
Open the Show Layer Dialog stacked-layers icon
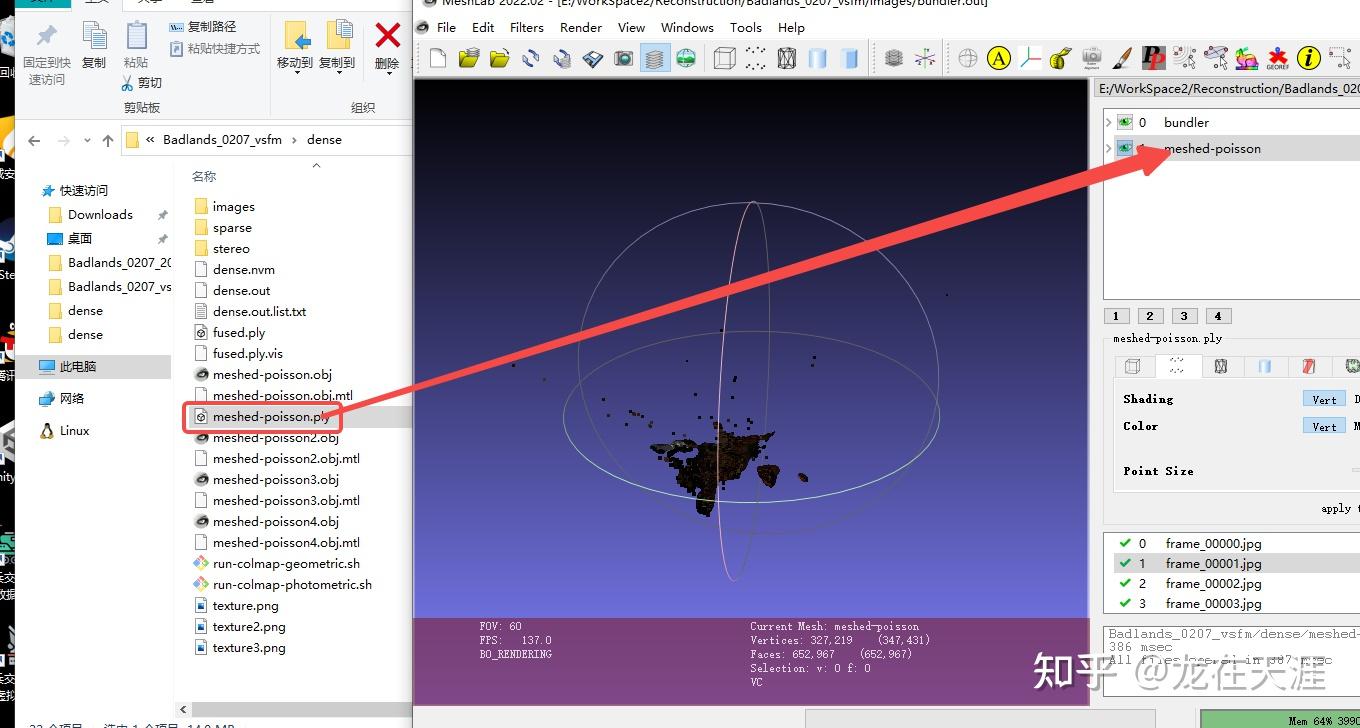[x=655, y=58]
